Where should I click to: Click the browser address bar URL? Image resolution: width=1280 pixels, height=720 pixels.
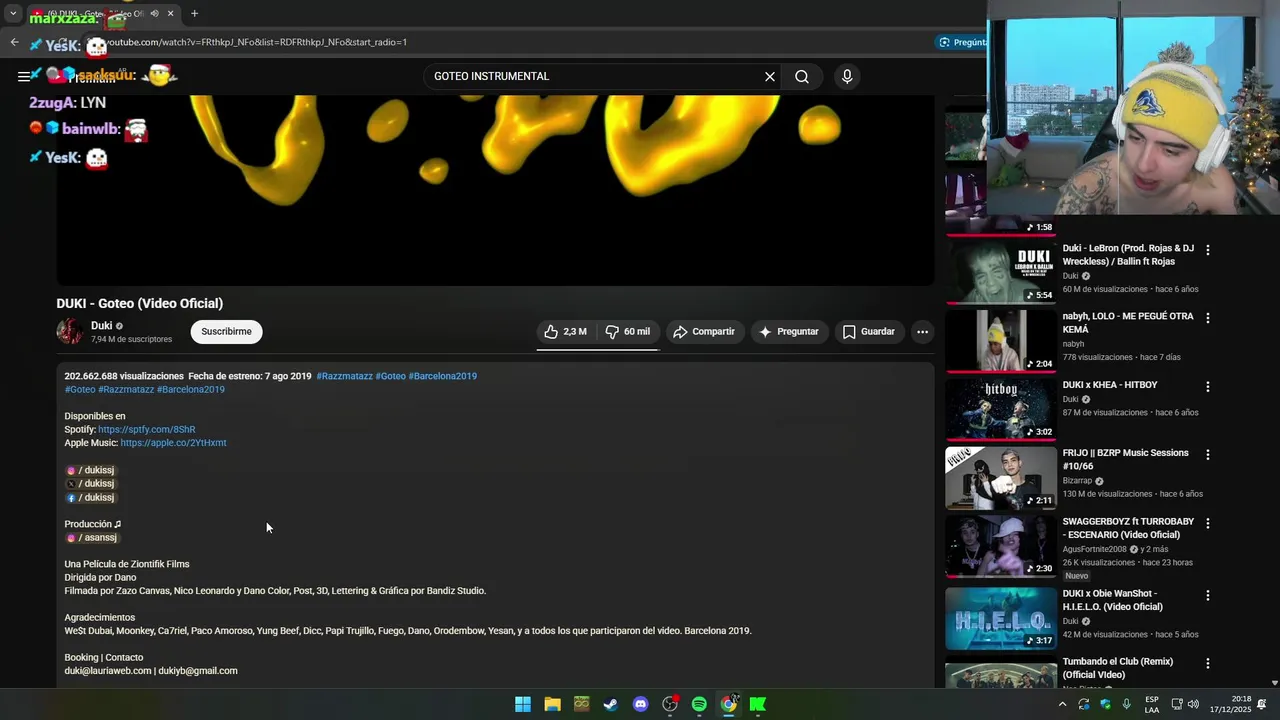(x=255, y=42)
